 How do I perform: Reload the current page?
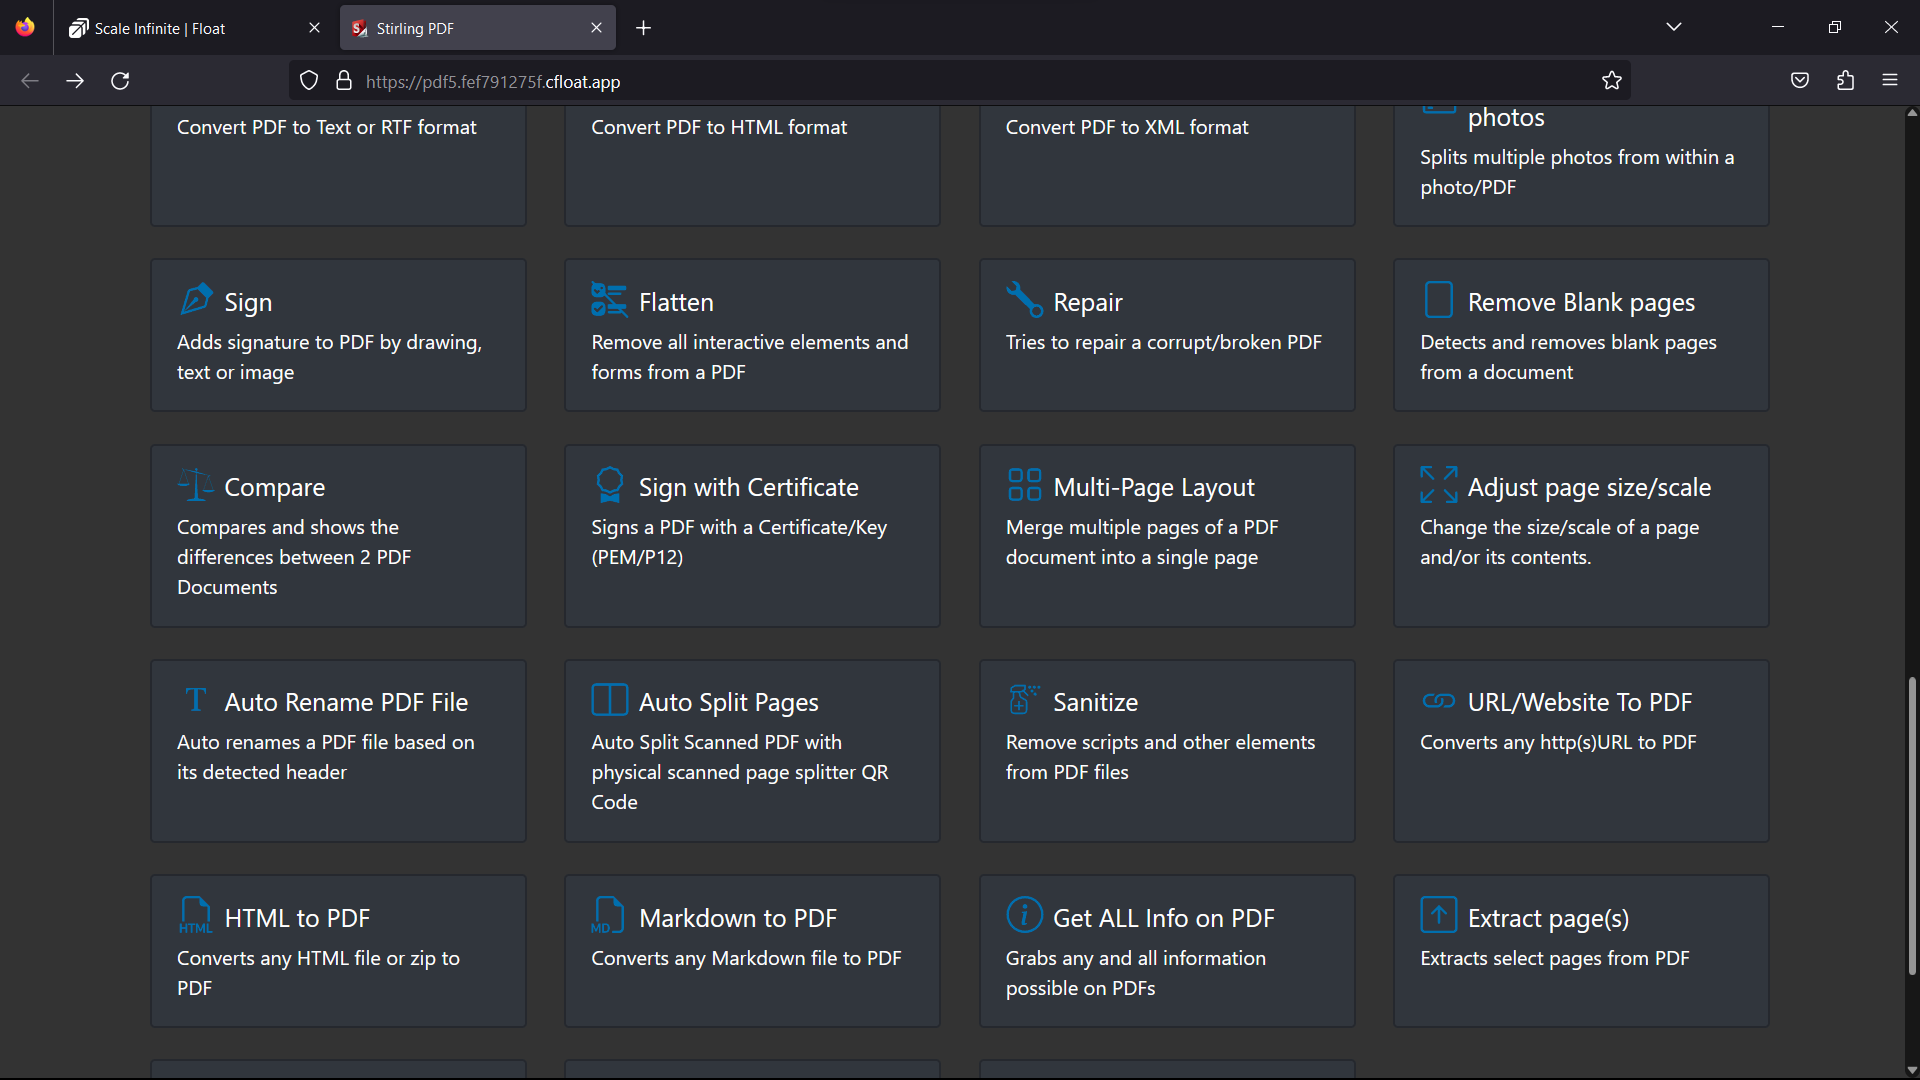pyautogui.click(x=120, y=81)
